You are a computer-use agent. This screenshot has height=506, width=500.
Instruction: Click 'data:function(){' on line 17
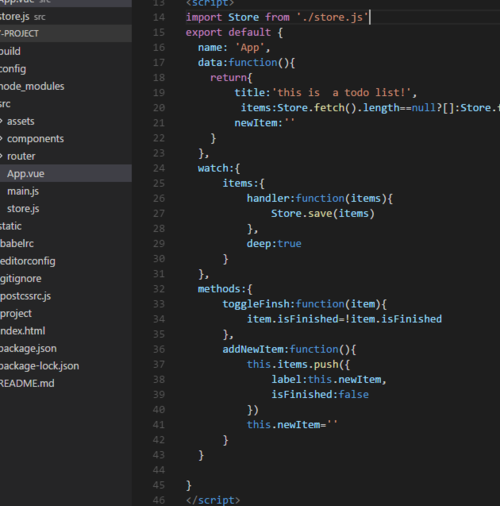(x=246, y=62)
